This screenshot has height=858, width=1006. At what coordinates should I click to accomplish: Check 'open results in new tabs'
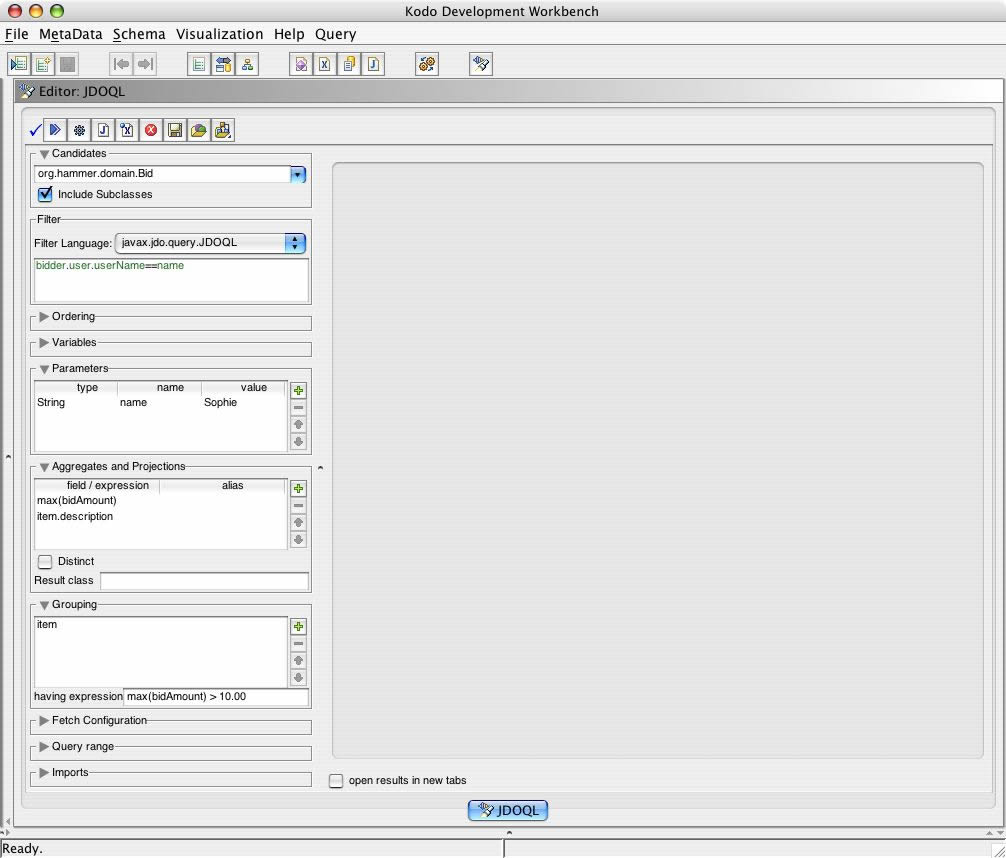pos(337,780)
